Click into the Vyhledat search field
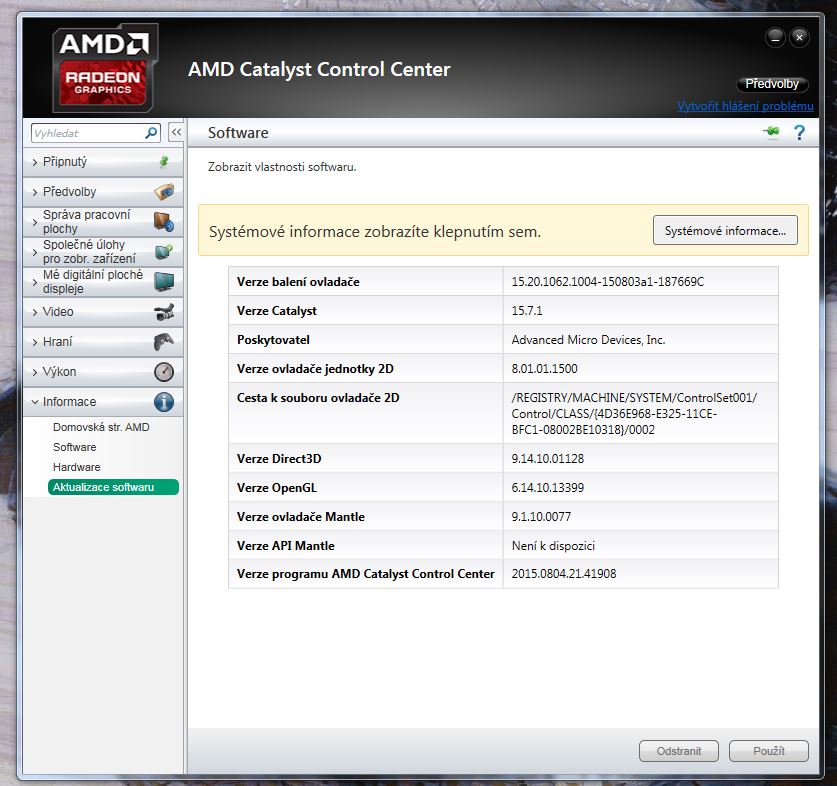This screenshot has width=837, height=786. (x=85, y=132)
